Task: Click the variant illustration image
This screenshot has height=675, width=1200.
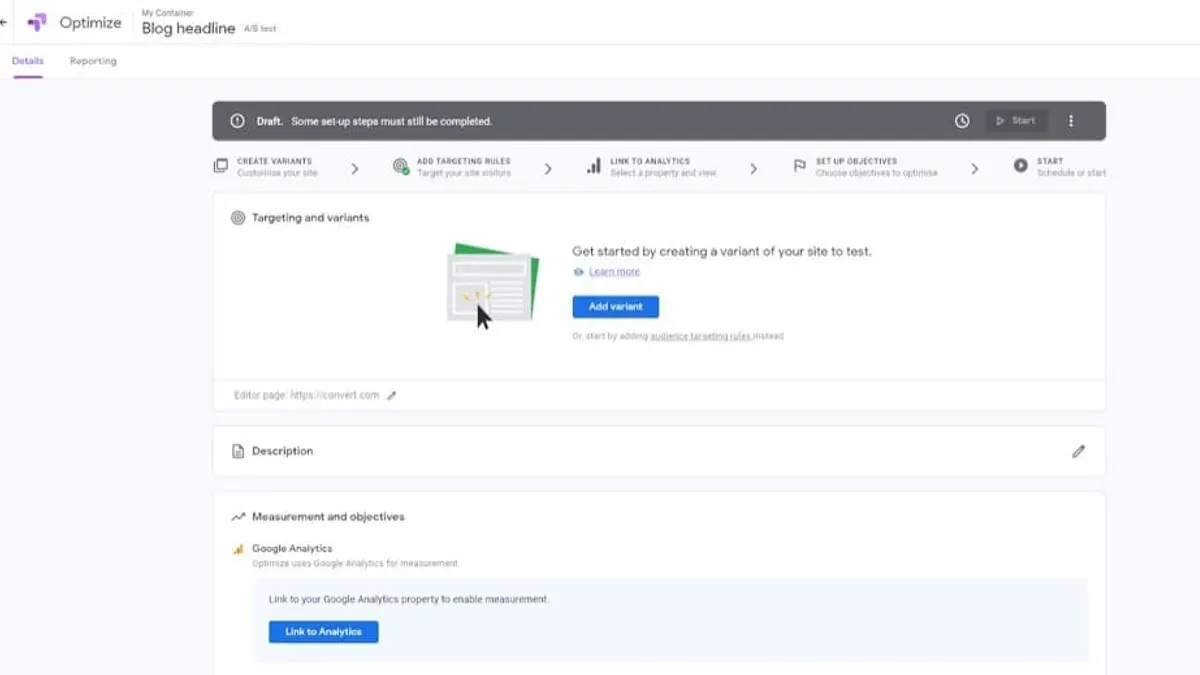Action: (x=492, y=285)
